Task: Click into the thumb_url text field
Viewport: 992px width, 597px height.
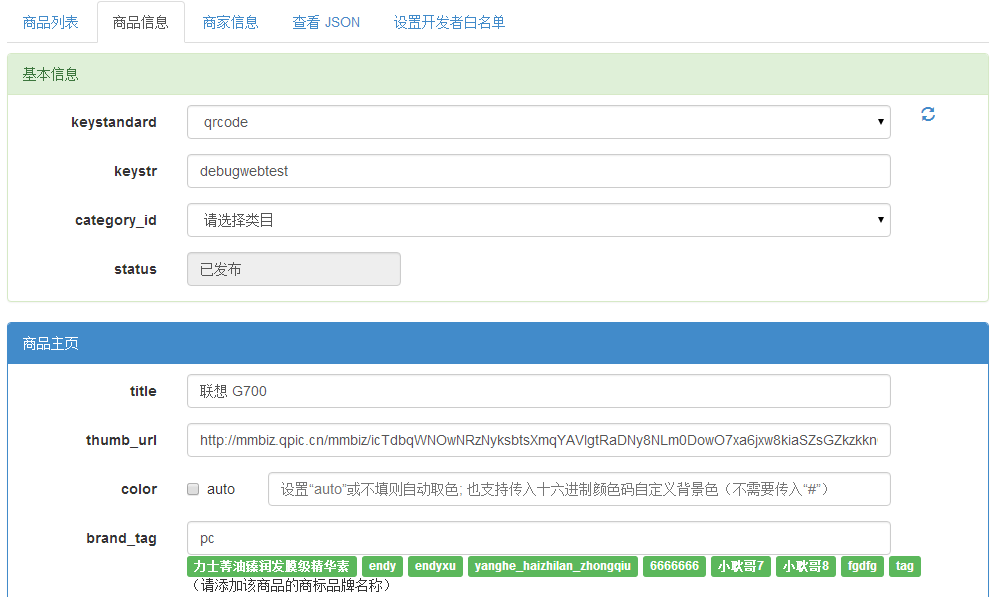Action: [x=538, y=440]
